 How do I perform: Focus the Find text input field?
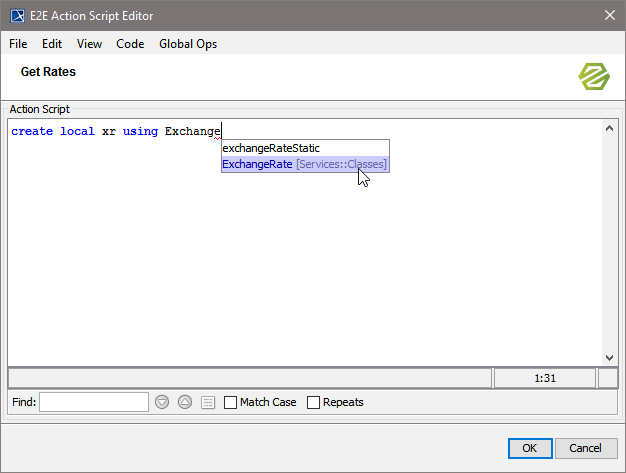point(94,402)
